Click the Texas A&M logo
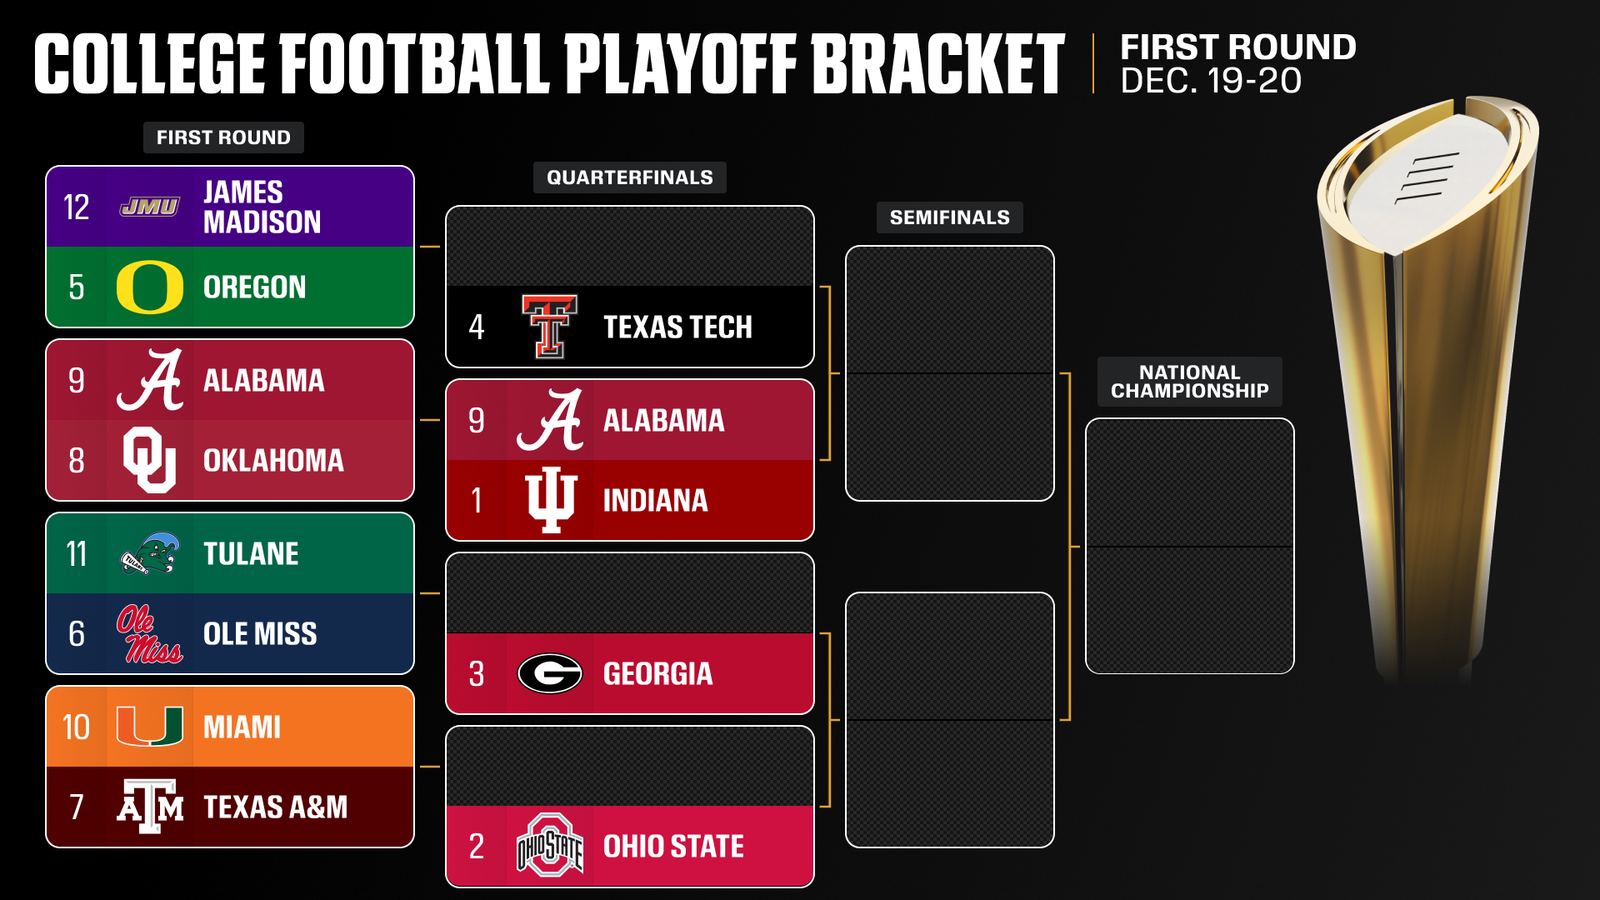Image resolution: width=1600 pixels, height=900 pixels. pyautogui.click(x=150, y=806)
